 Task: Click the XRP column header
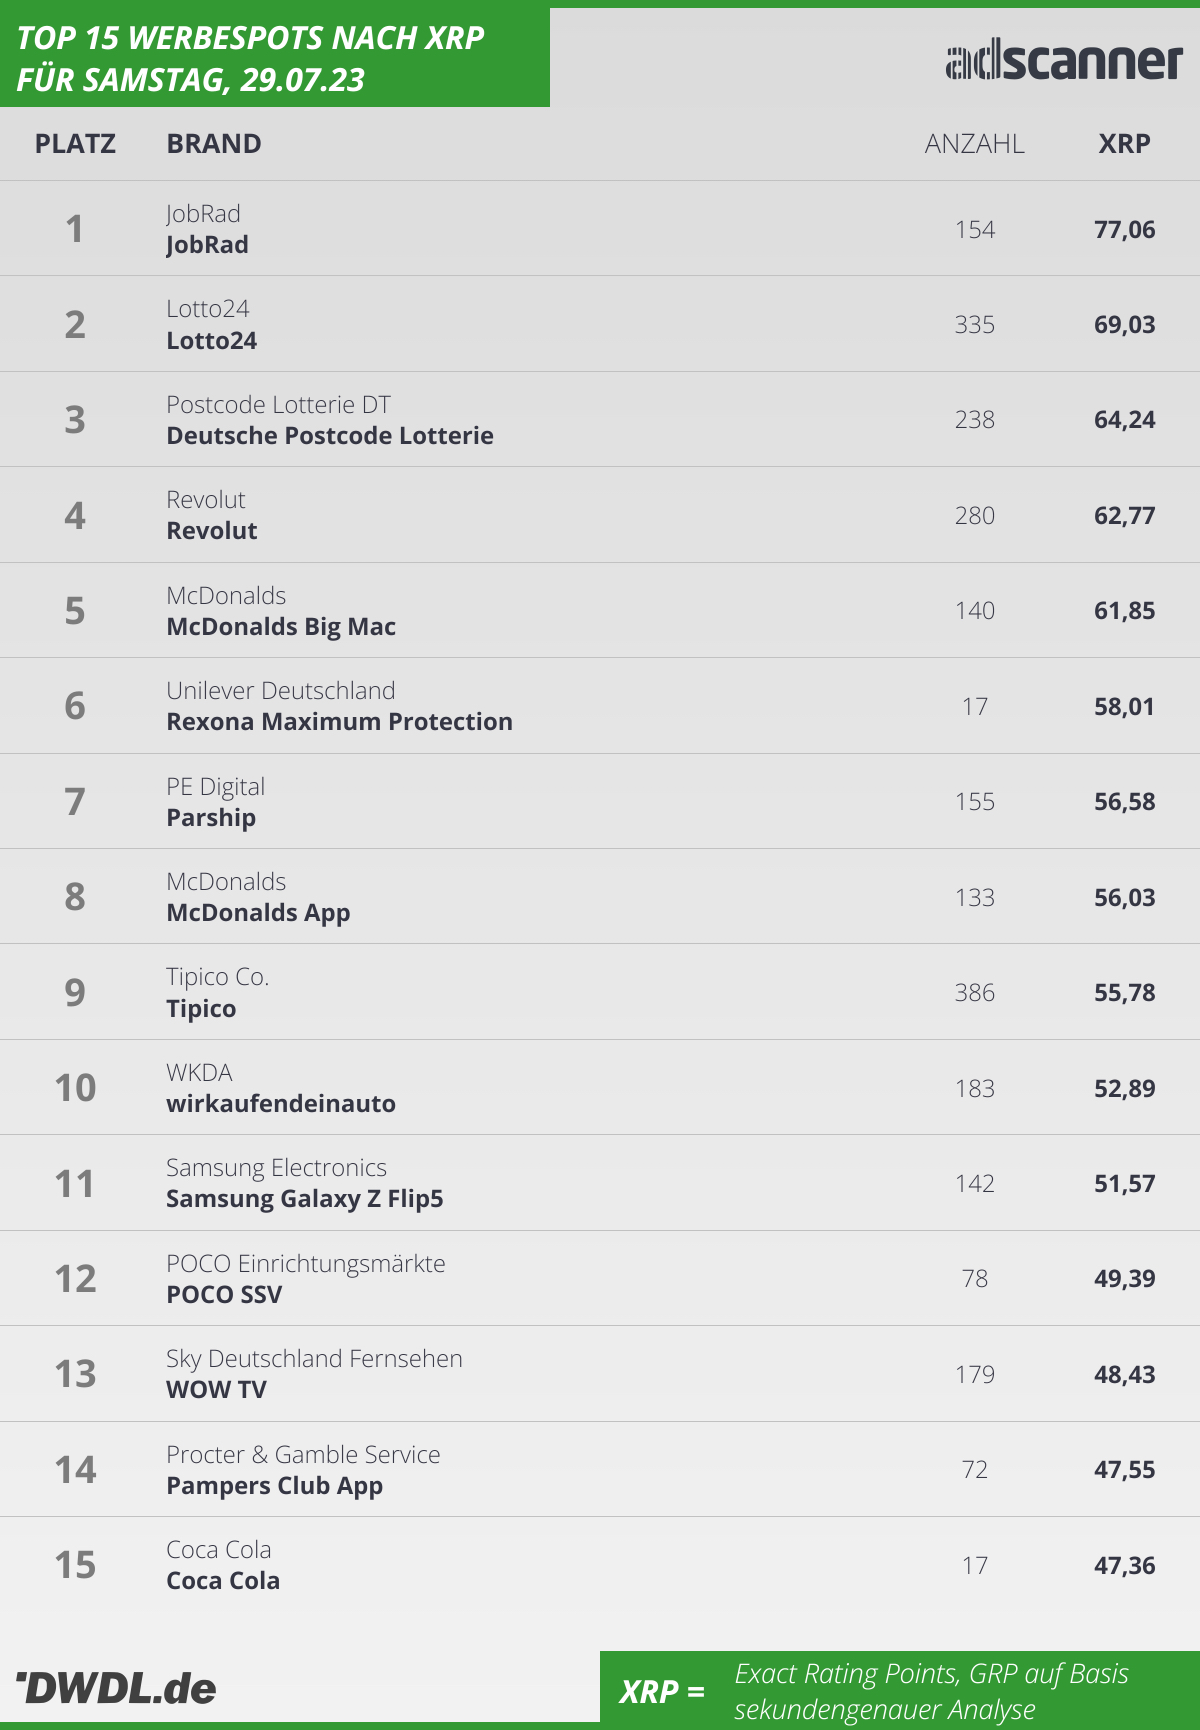[x=1124, y=144]
